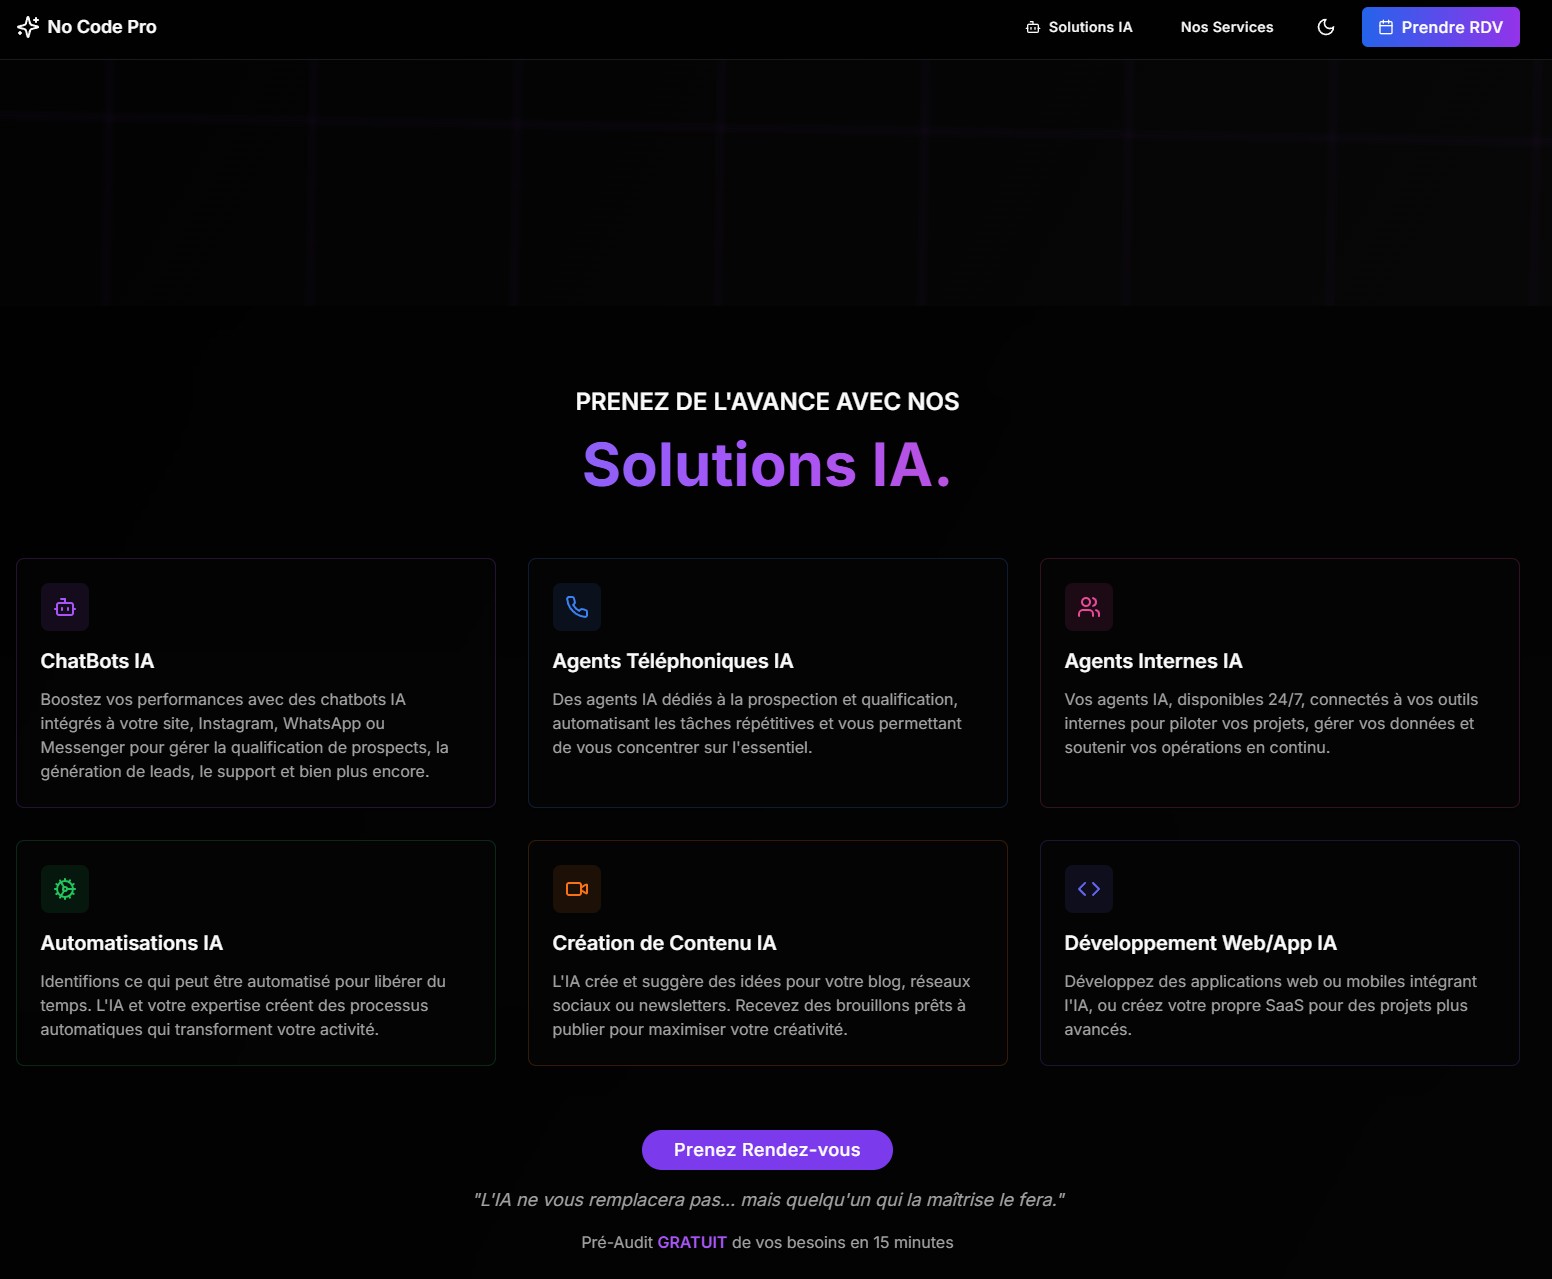1552x1279 pixels.
Task: Click the Prendre RDV button
Action: point(1441,27)
